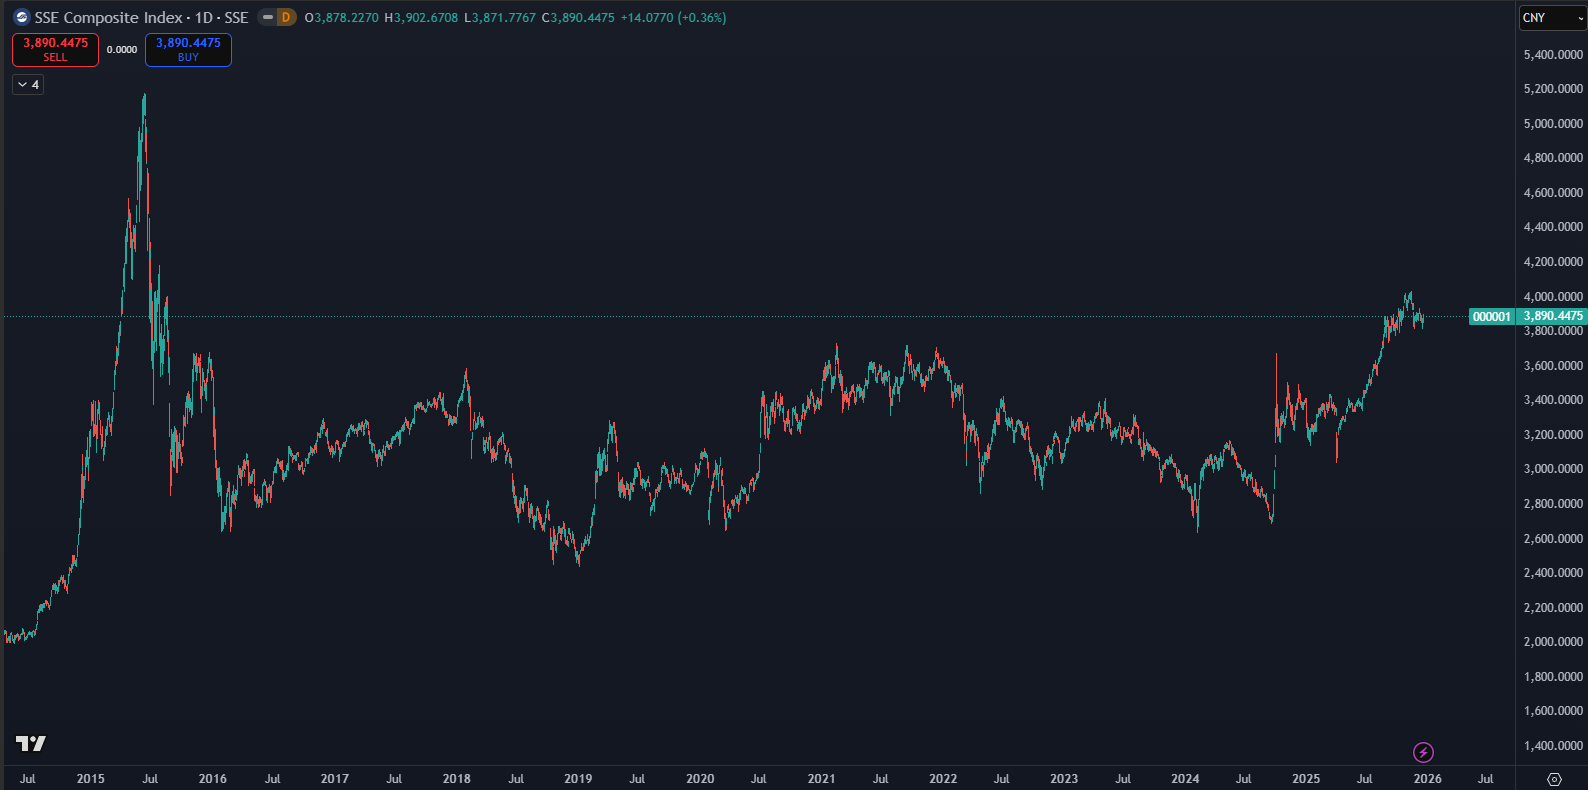Click the SSE Composite Index title text
Screen dimensions: 1588x790
pyautogui.click(x=109, y=18)
